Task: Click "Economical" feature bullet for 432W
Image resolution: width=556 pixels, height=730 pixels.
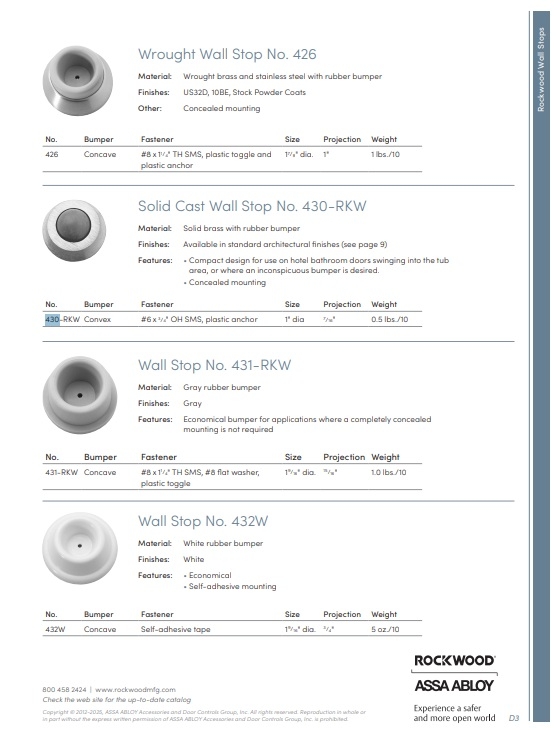Action: pyautogui.click(x=210, y=575)
